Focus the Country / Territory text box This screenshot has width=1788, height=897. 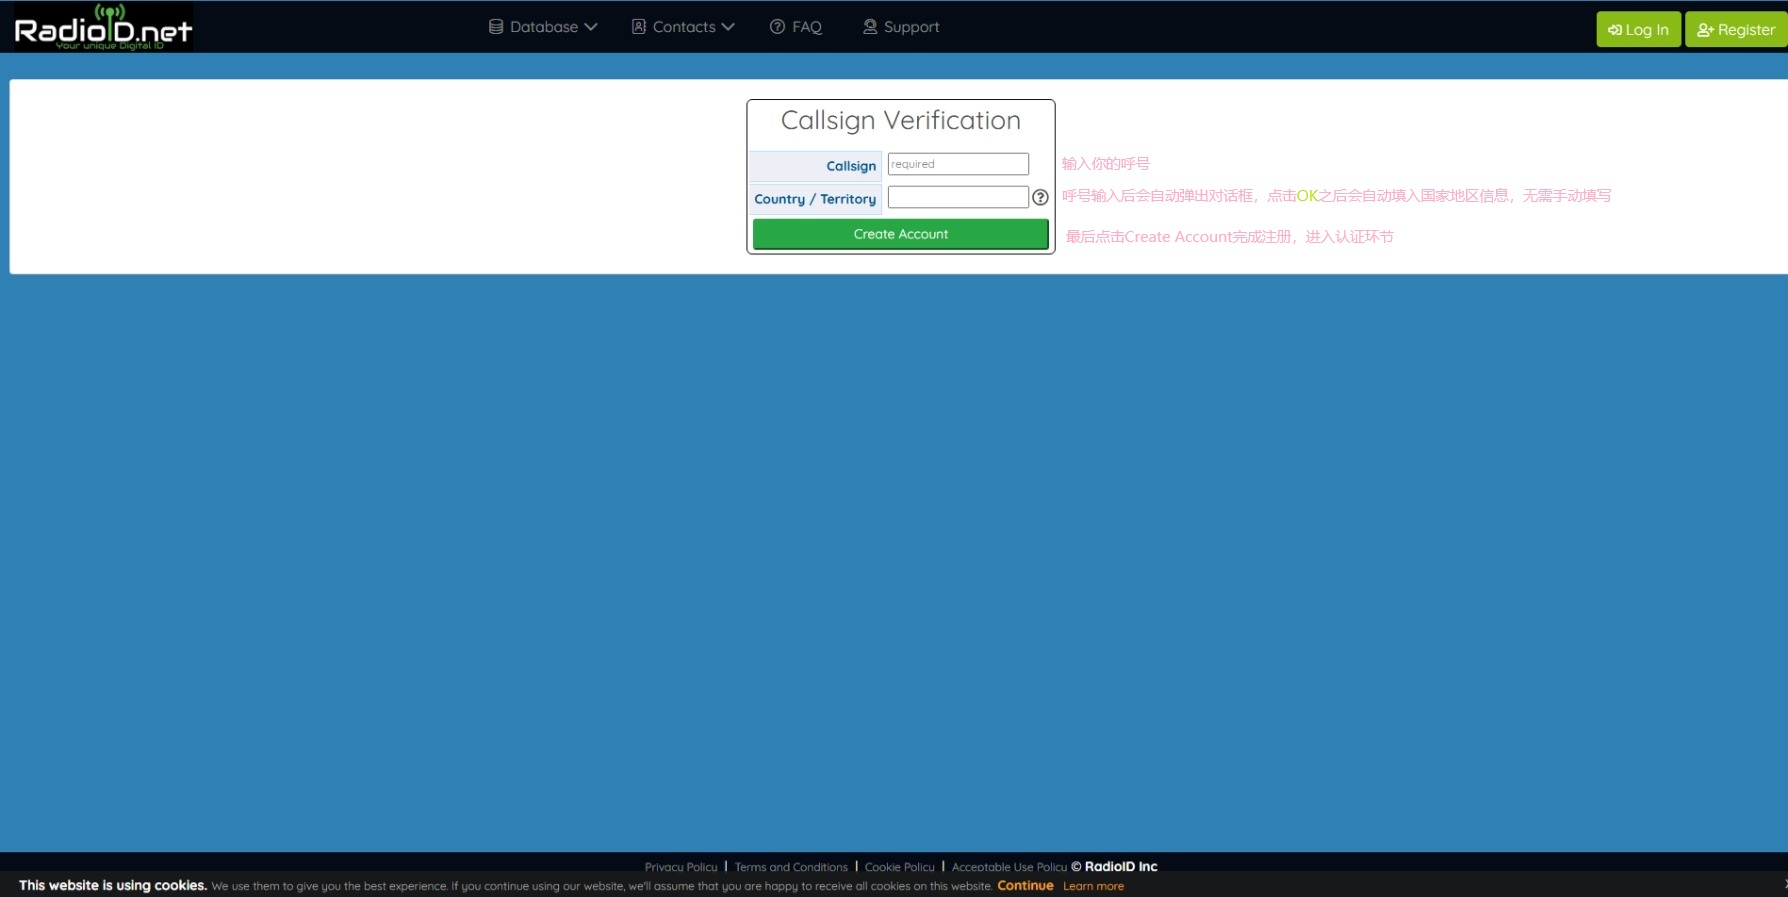tap(958, 198)
